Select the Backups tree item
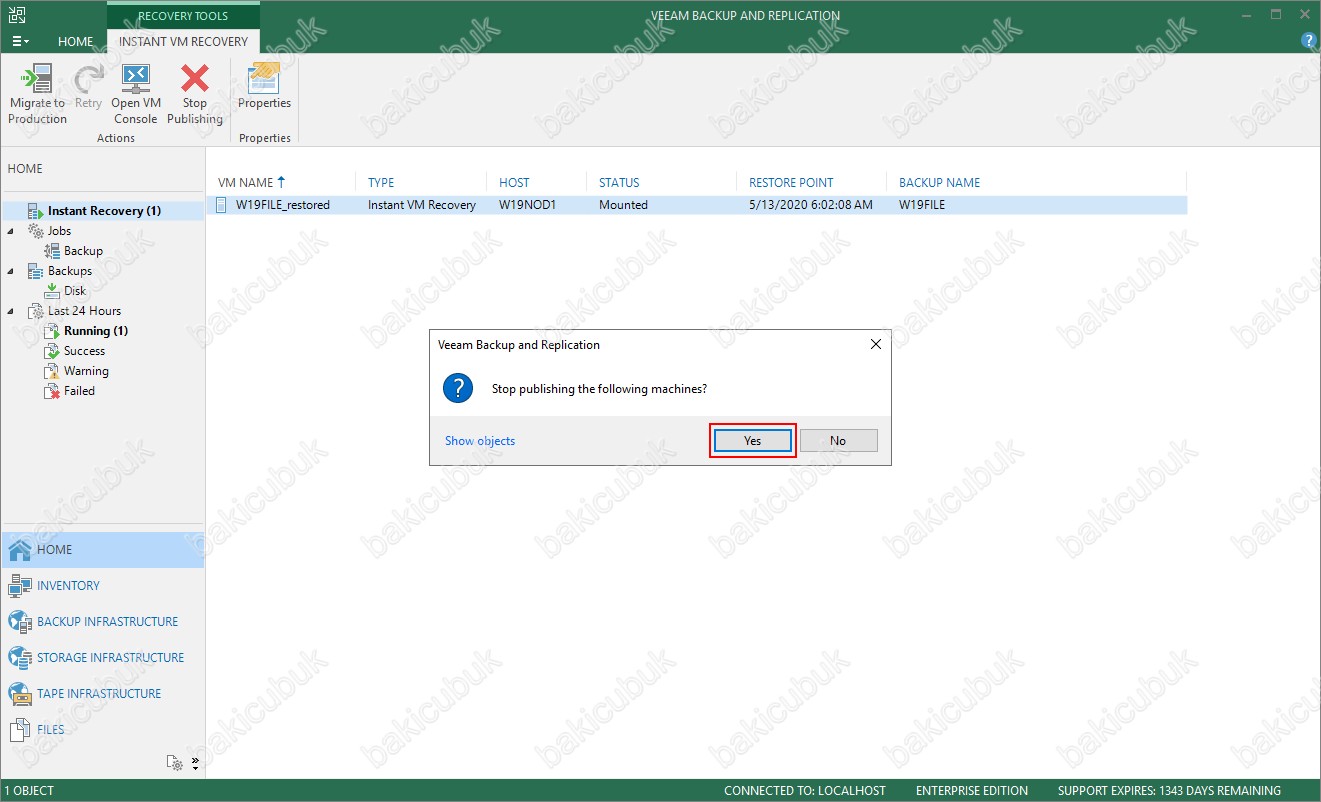 click(69, 271)
